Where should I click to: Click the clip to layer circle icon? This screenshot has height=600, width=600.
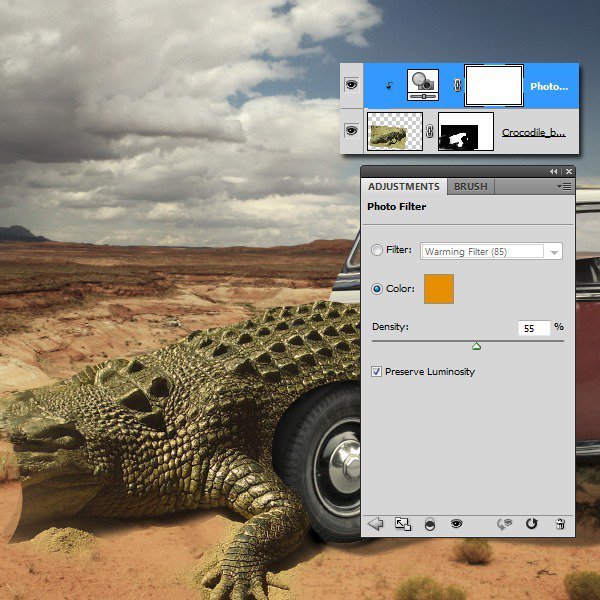coord(430,524)
